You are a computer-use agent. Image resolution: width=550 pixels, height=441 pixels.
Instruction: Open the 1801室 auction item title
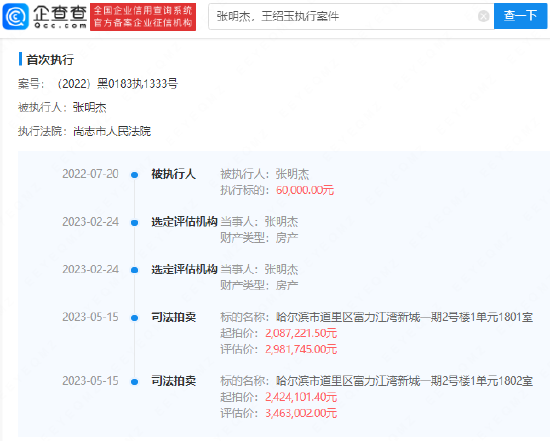click(x=404, y=317)
